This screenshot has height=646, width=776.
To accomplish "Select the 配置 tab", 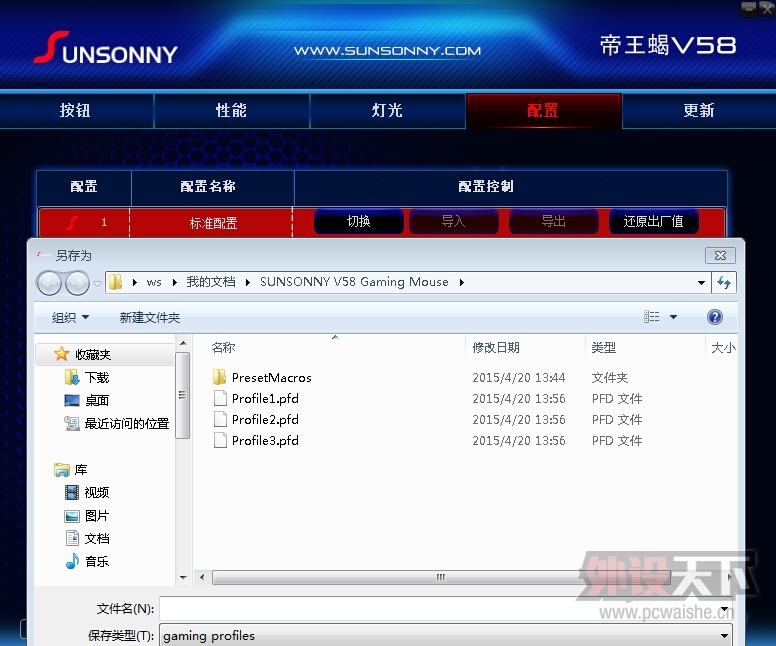I will point(543,111).
